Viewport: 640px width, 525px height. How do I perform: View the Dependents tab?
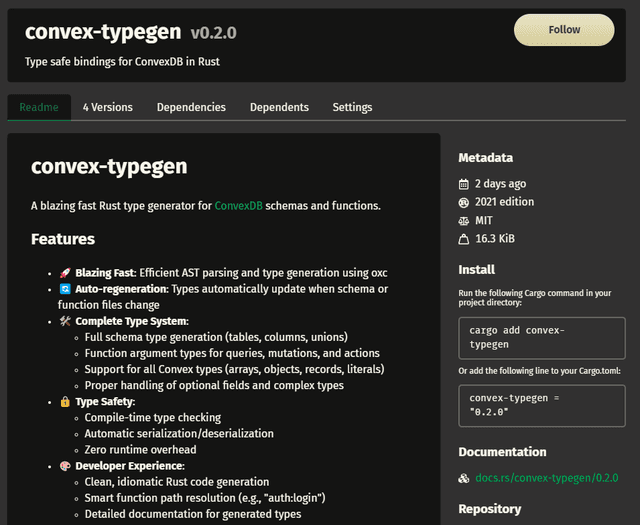(x=279, y=107)
